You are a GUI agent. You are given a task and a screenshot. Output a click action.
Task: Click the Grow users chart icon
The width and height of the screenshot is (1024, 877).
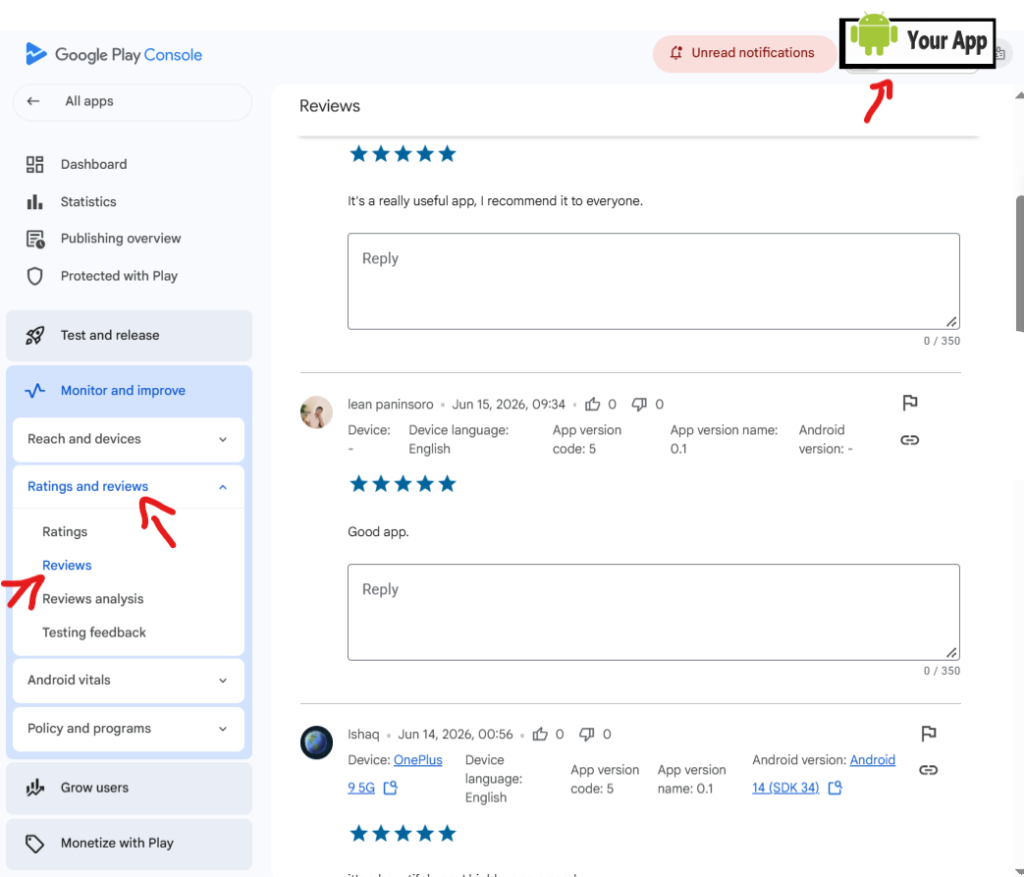(35, 788)
